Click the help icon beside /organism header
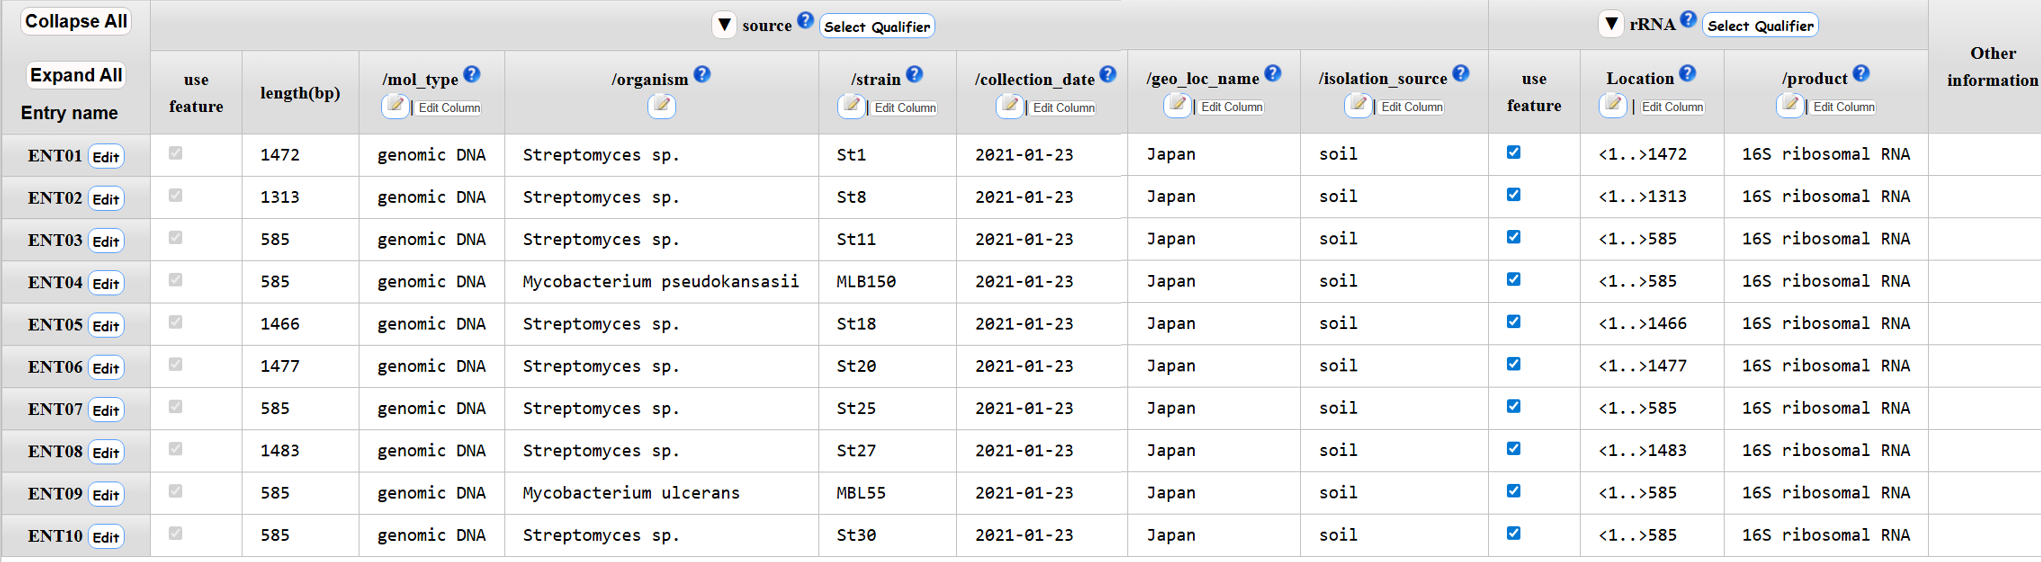This screenshot has width=2041, height=562. (x=702, y=75)
